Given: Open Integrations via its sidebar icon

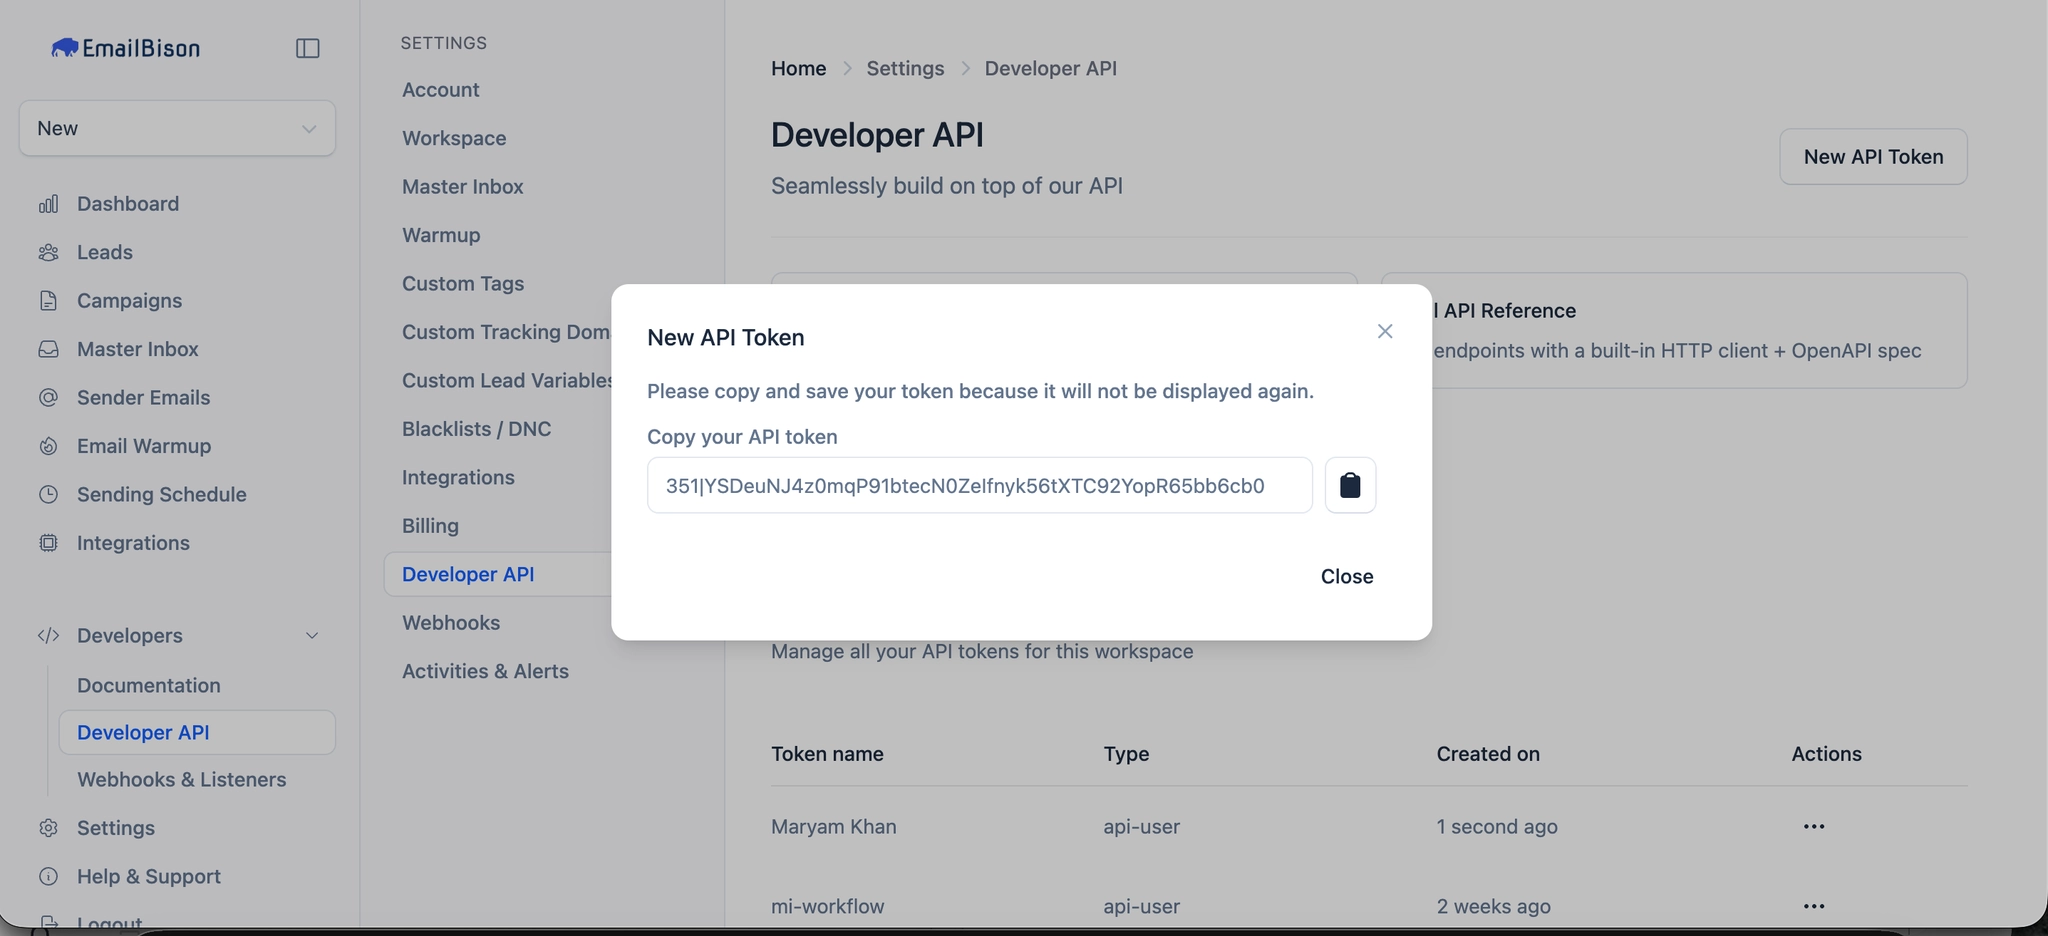Looking at the screenshot, I should point(49,542).
